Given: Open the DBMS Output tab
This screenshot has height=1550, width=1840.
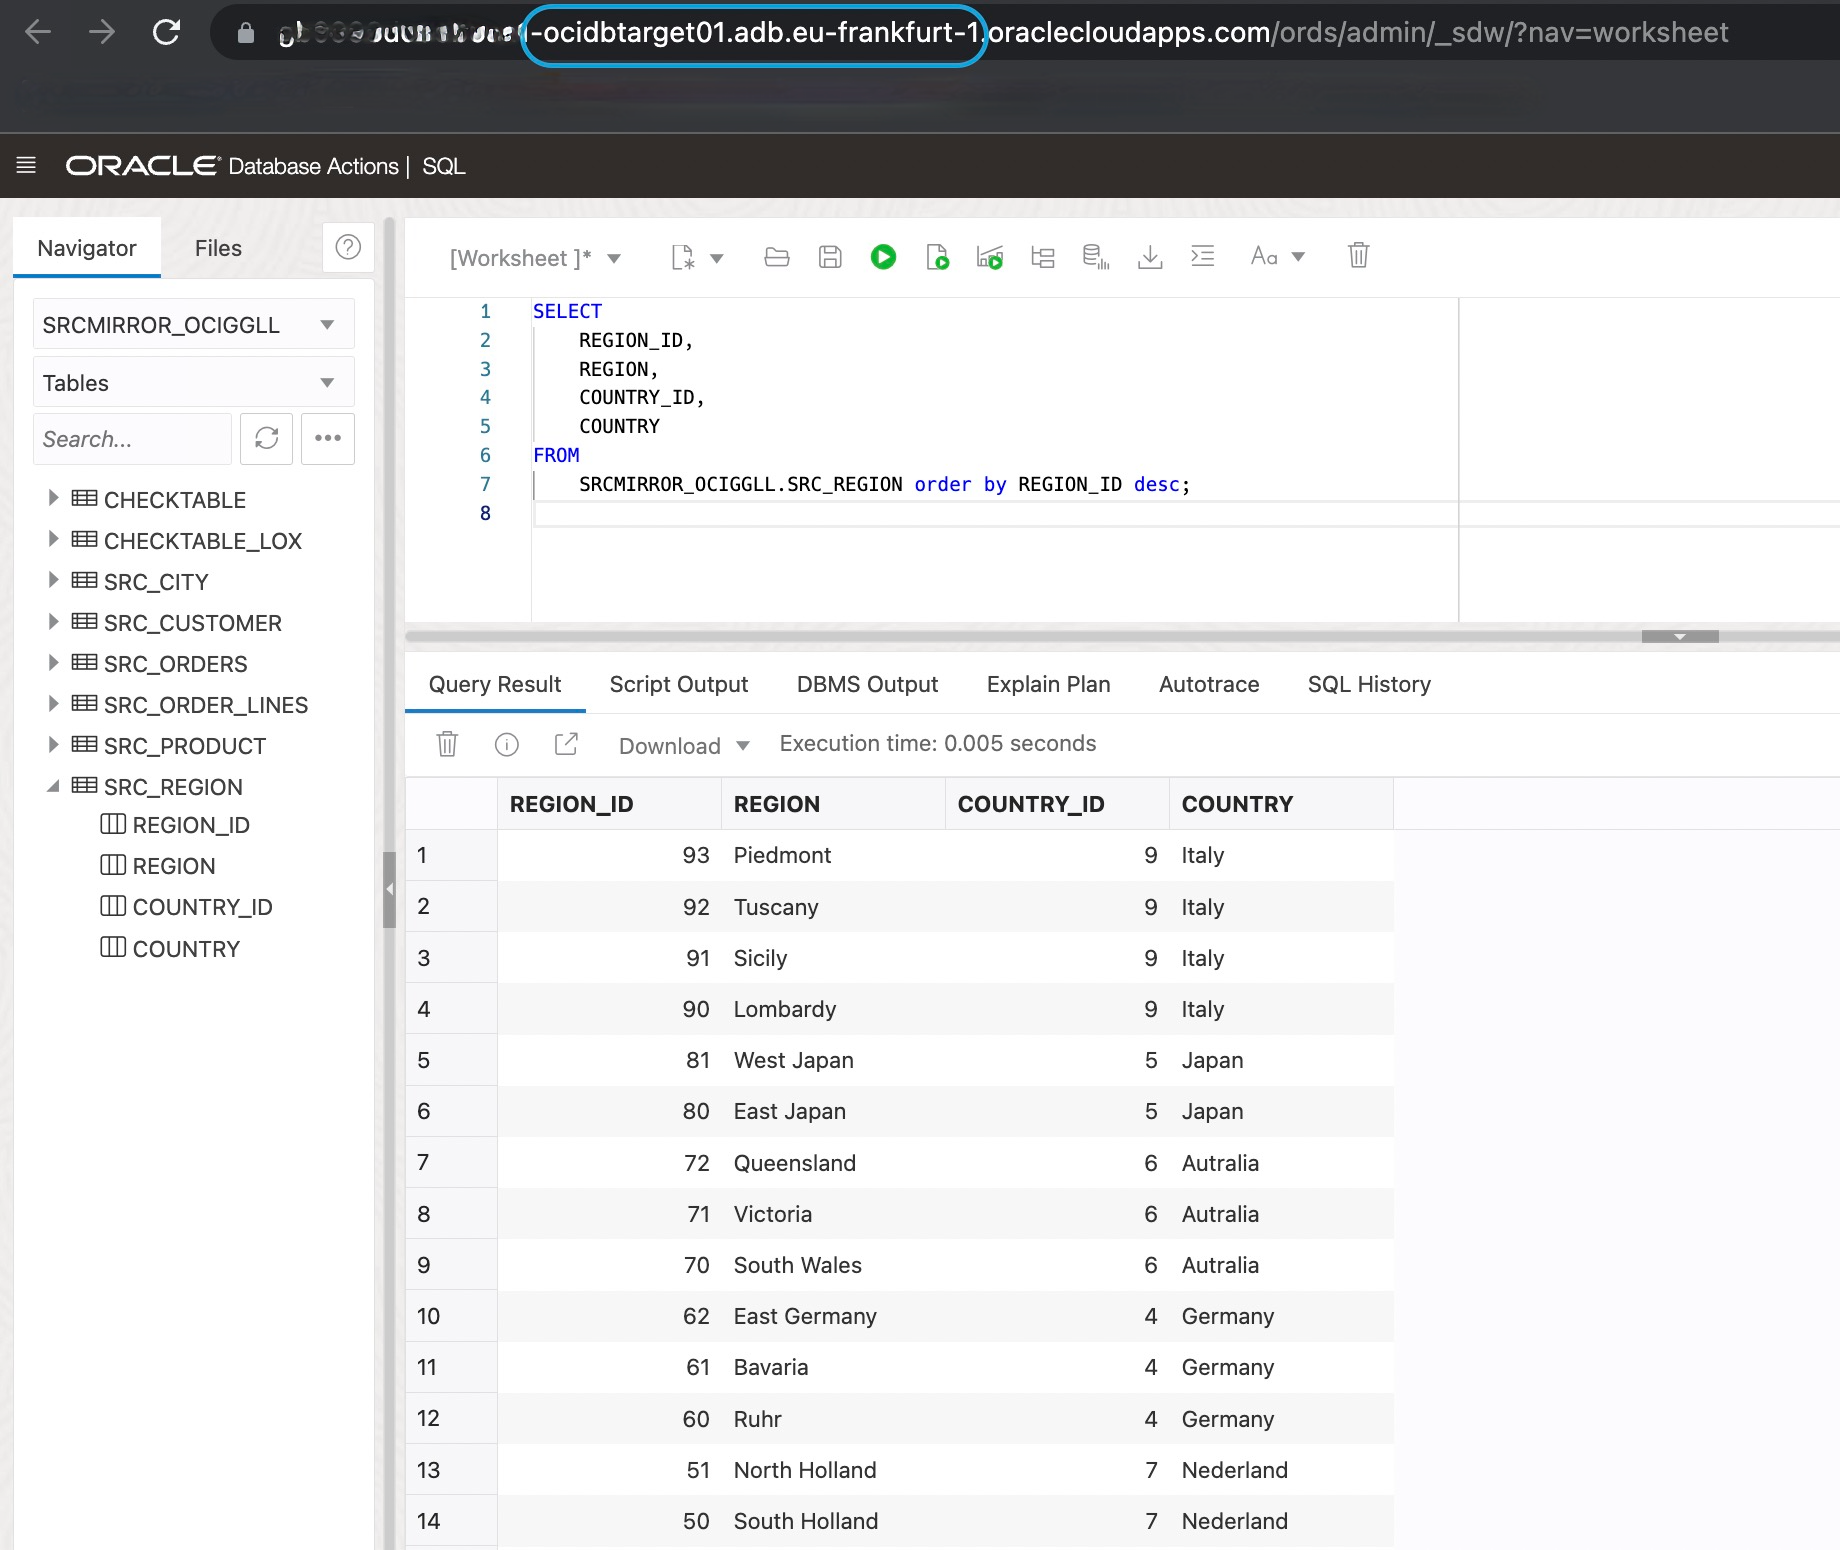Looking at the screenshot, I should coord(867,684).
